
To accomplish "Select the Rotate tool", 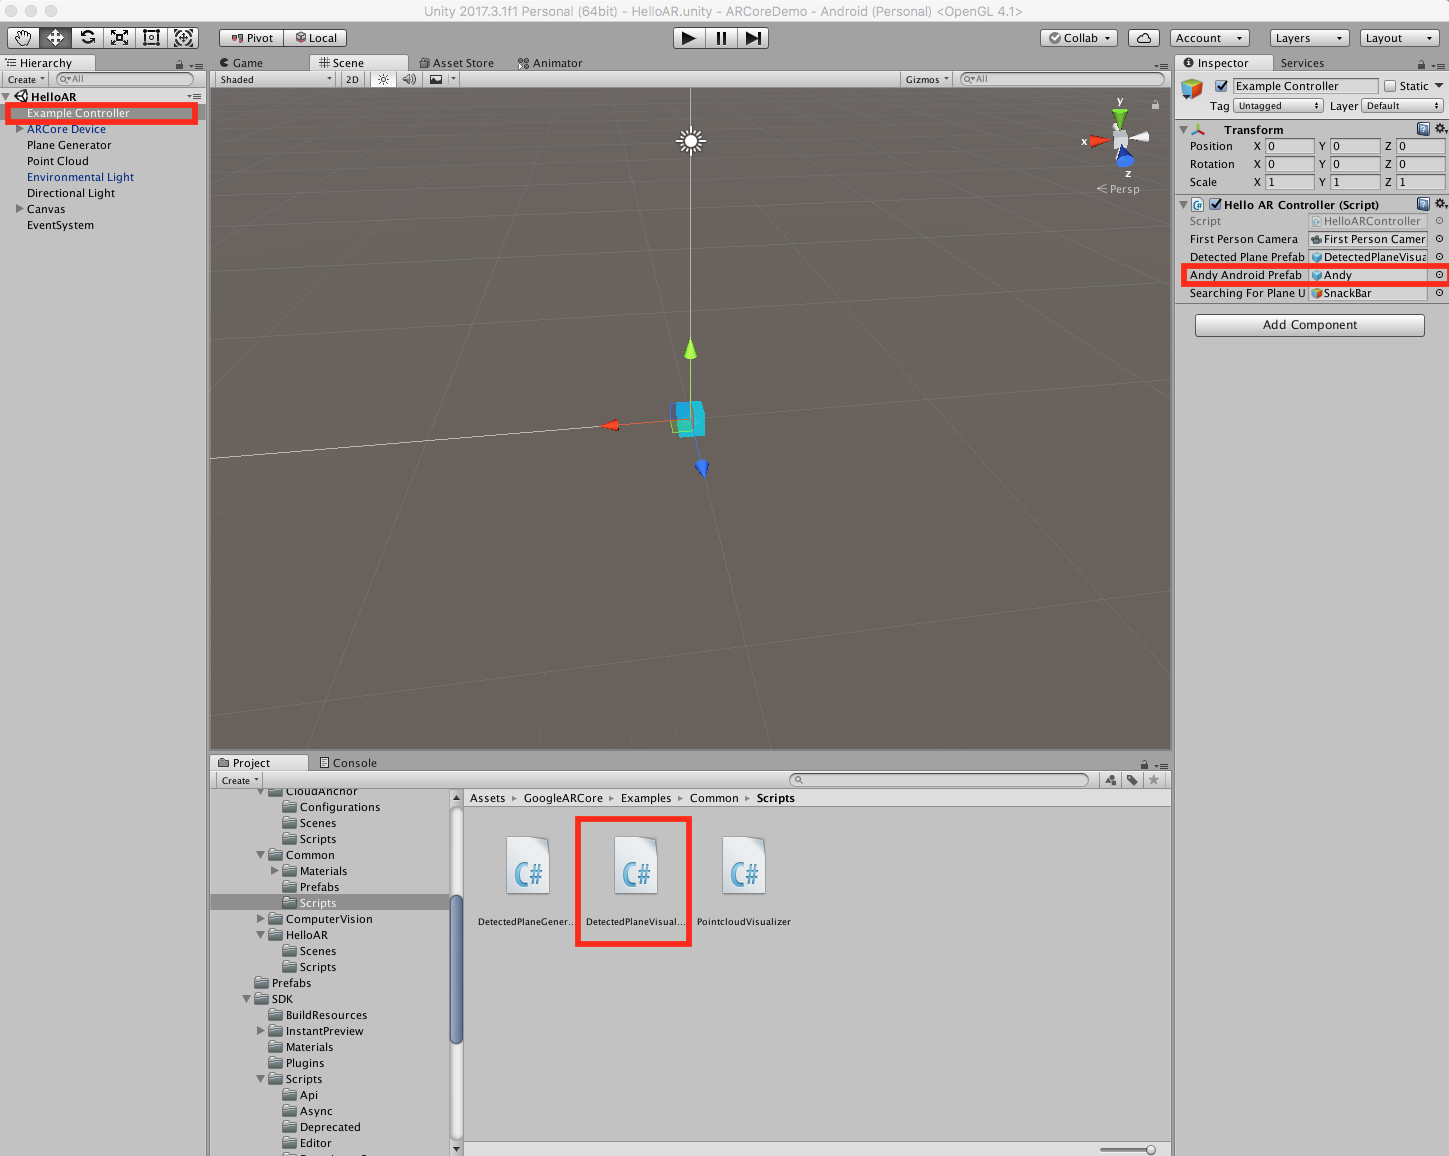I will click(88, 38).
